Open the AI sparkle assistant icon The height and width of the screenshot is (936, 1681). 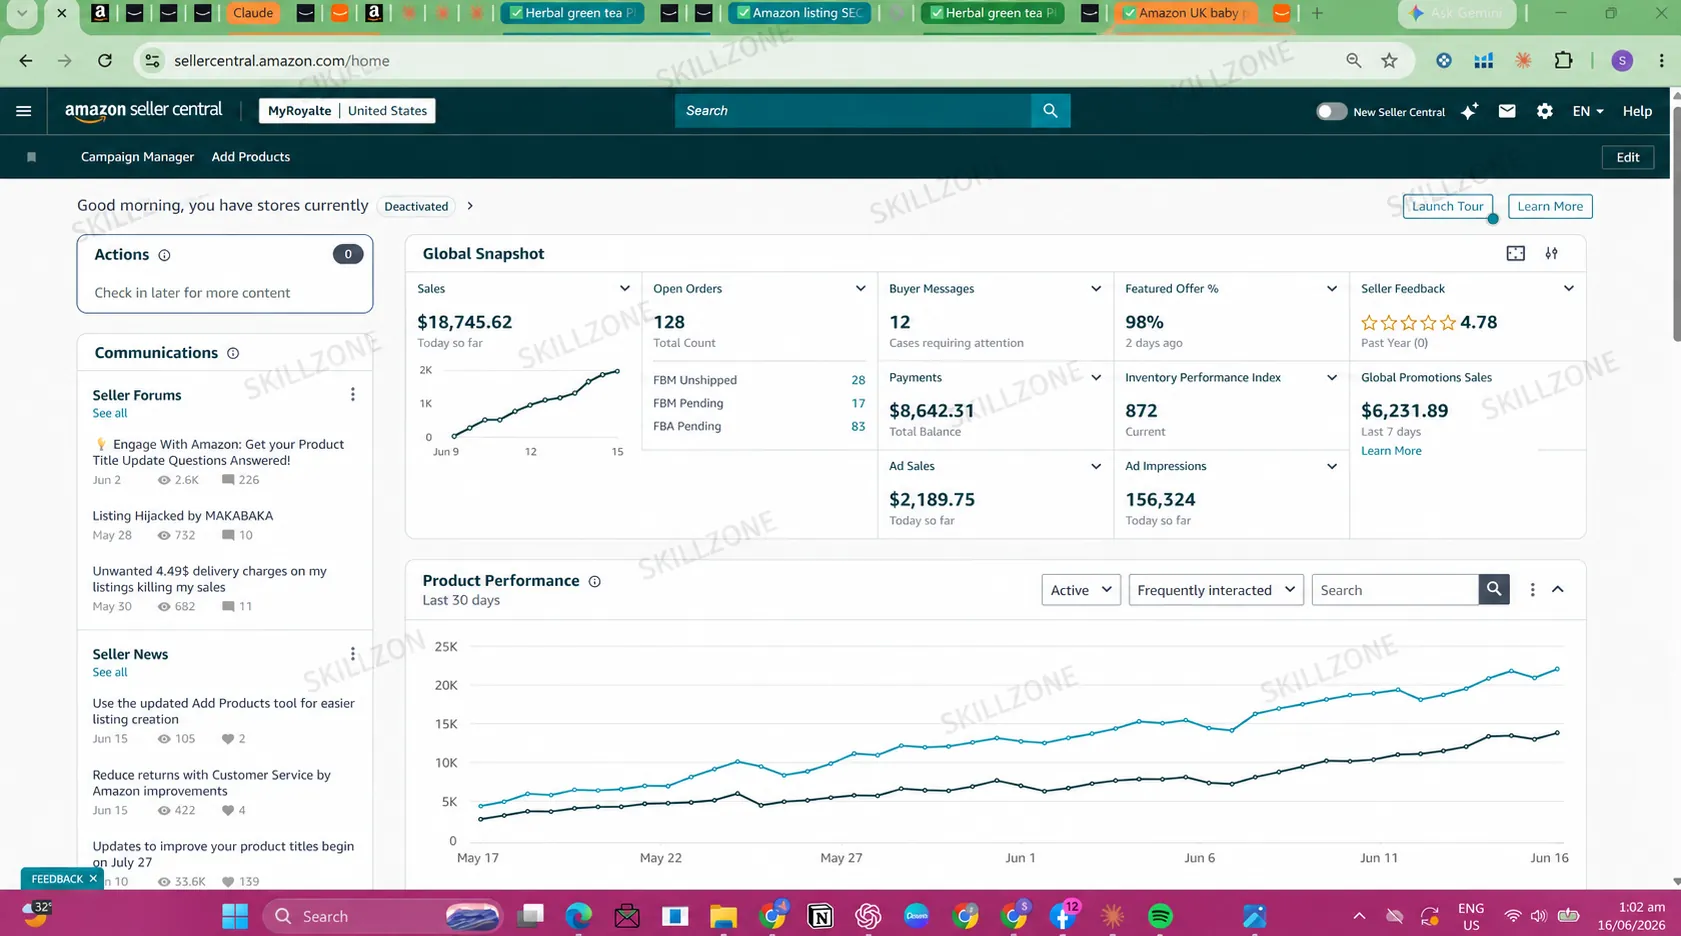1469,111
